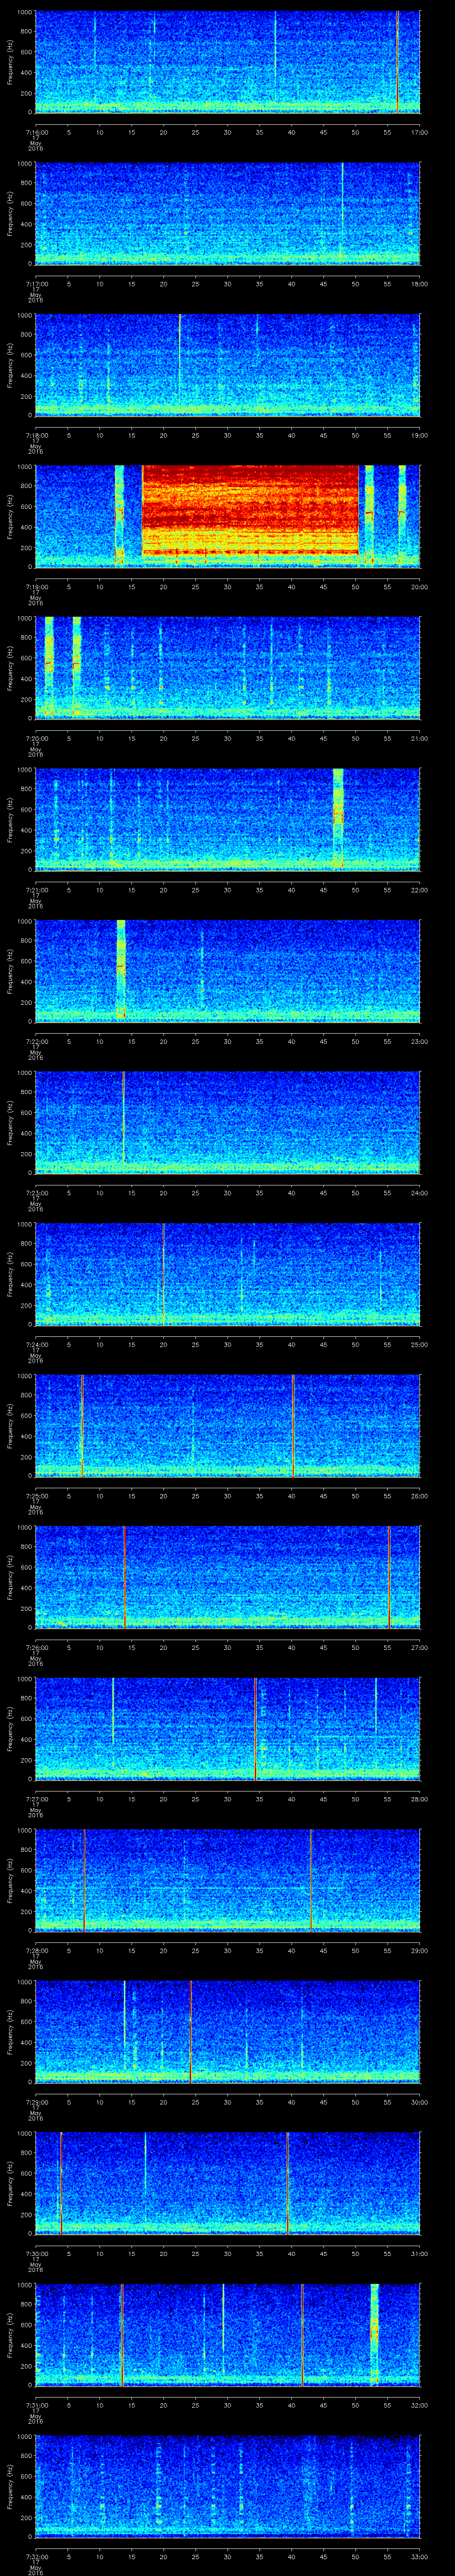Click the 30:00 end time label
Image resolution: width=455 pixels, height=2576 pixels.
419,2101
